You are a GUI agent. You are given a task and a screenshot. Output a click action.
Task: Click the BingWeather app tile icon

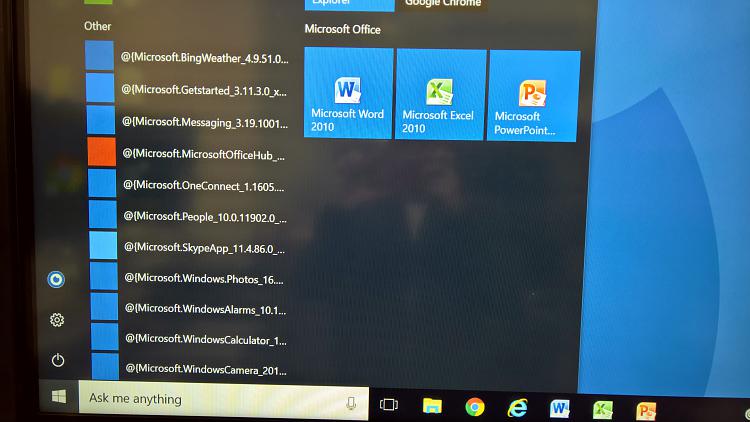pyautogui.click(x=99, y=56)
